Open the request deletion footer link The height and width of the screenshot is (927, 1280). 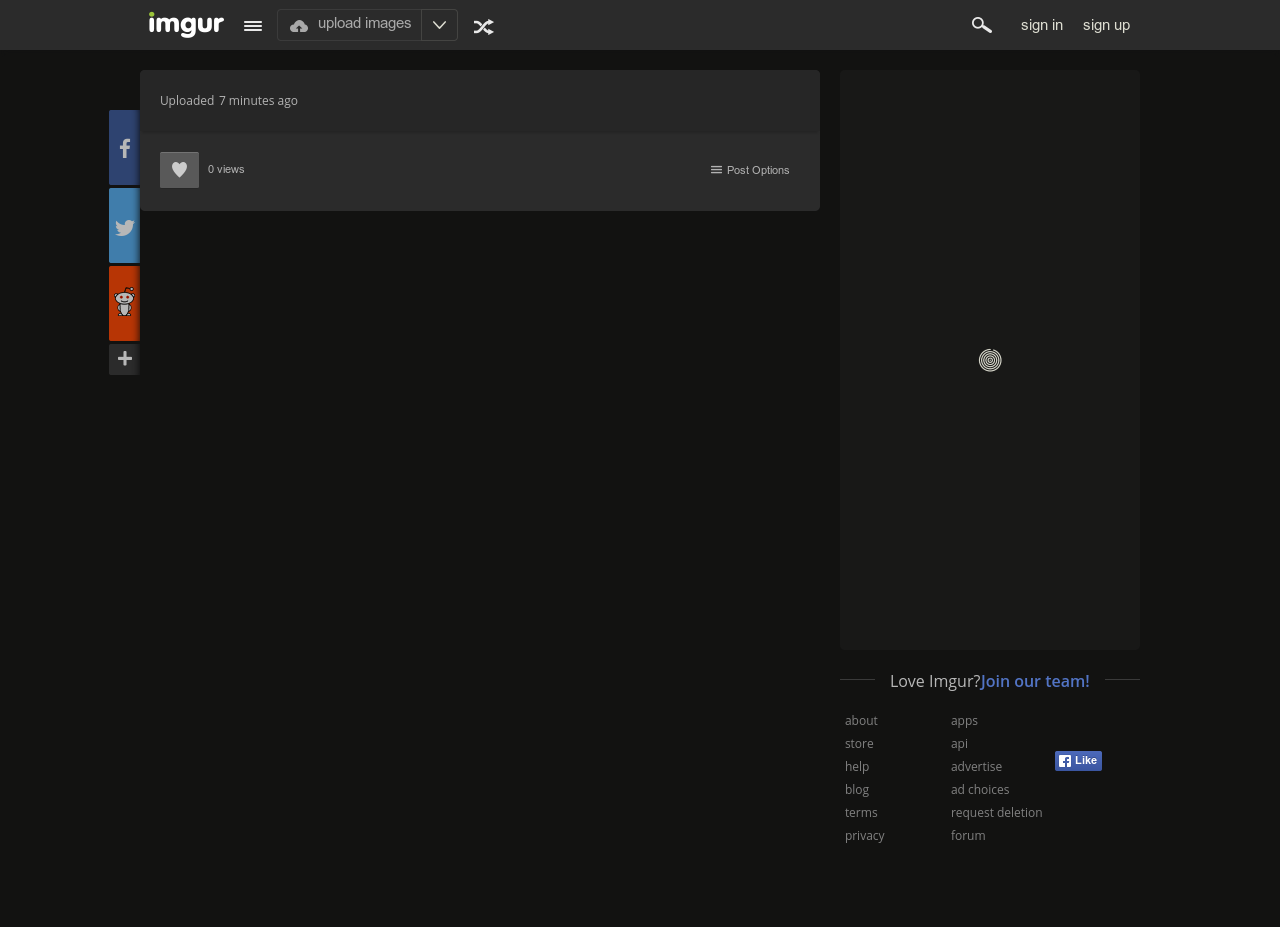tap(996, 813)
